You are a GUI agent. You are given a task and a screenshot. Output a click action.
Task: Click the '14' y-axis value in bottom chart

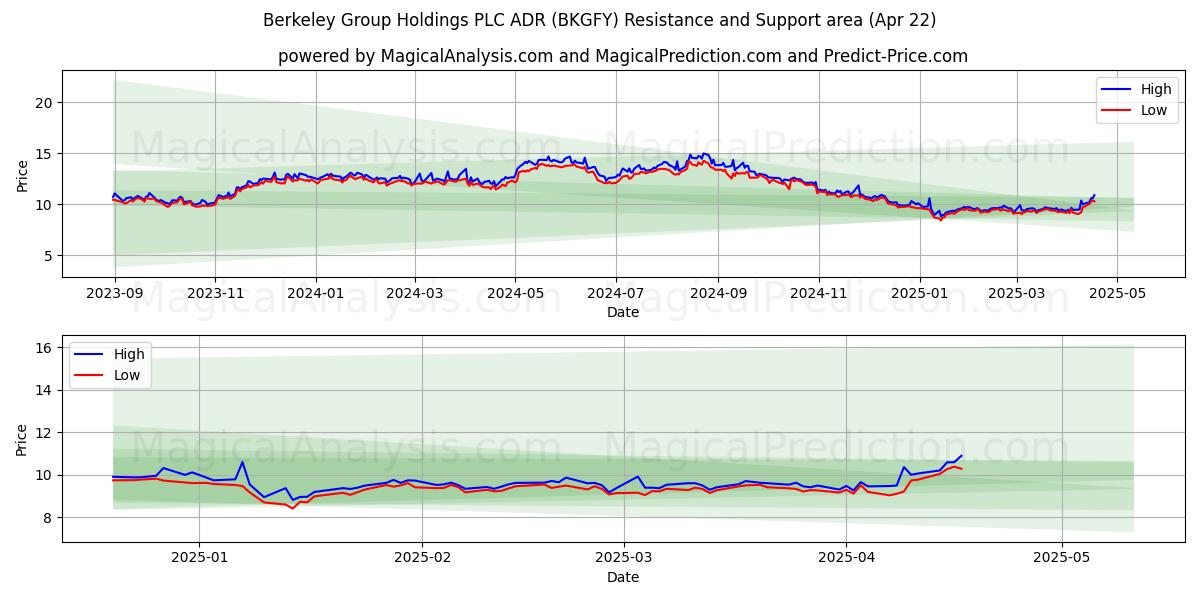tap(45, 390)
